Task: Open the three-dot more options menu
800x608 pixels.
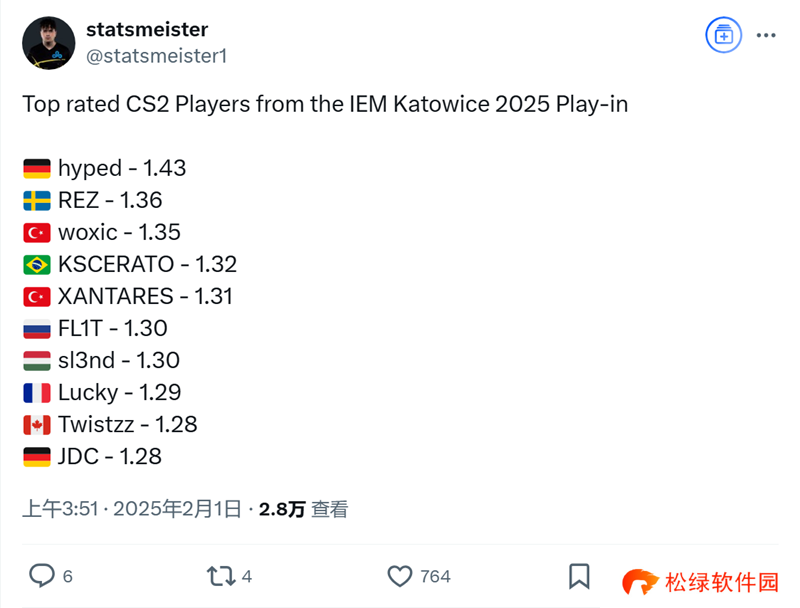Action: [766, 35]
